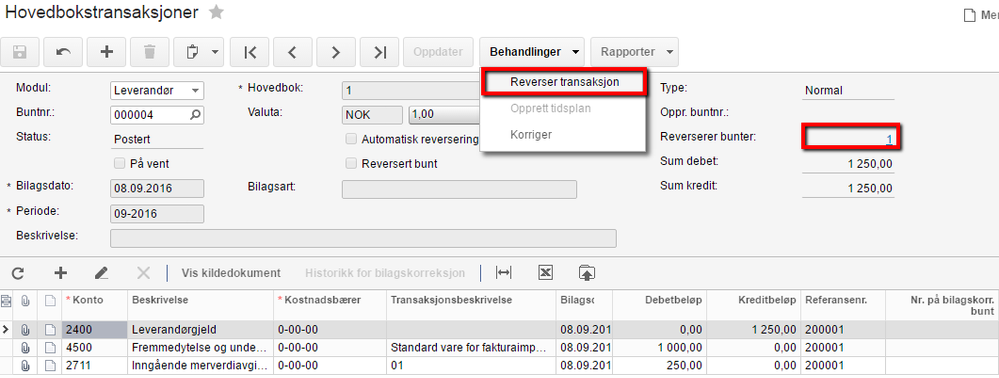Click Vis kildedokument button
Image resolution: width=999 pixels, height=378 pixels.
click(231, 273)
